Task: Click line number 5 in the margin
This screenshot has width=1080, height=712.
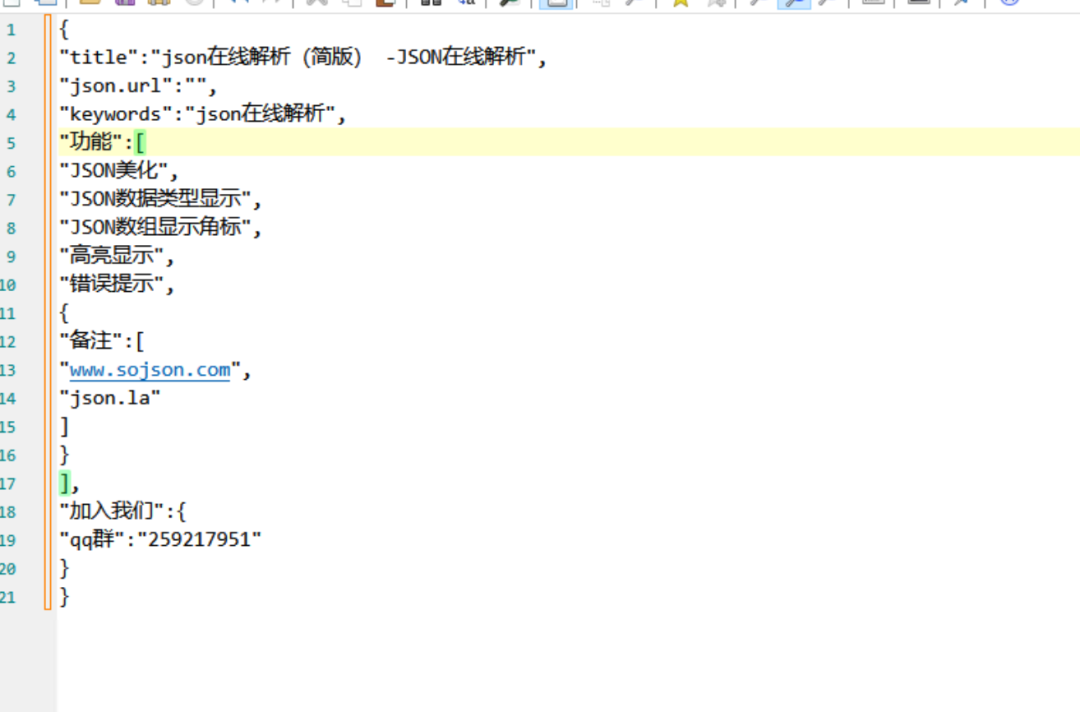Action: coord(11,143)
